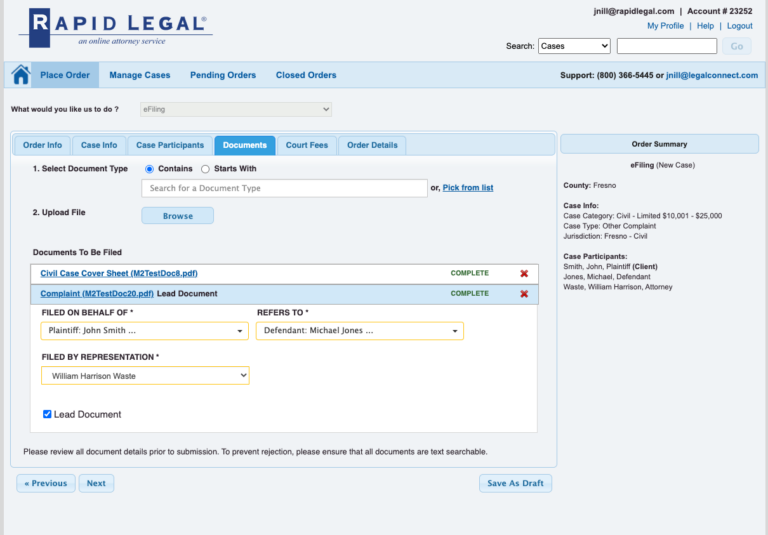
Task: Go to the Order Details tab
Action: [x=372, y=145]
